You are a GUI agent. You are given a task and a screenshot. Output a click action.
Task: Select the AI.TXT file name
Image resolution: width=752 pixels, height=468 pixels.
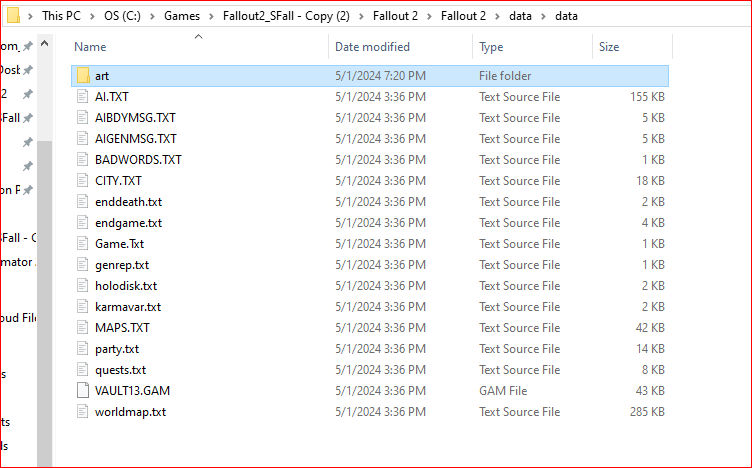click(x=112, y=96)
